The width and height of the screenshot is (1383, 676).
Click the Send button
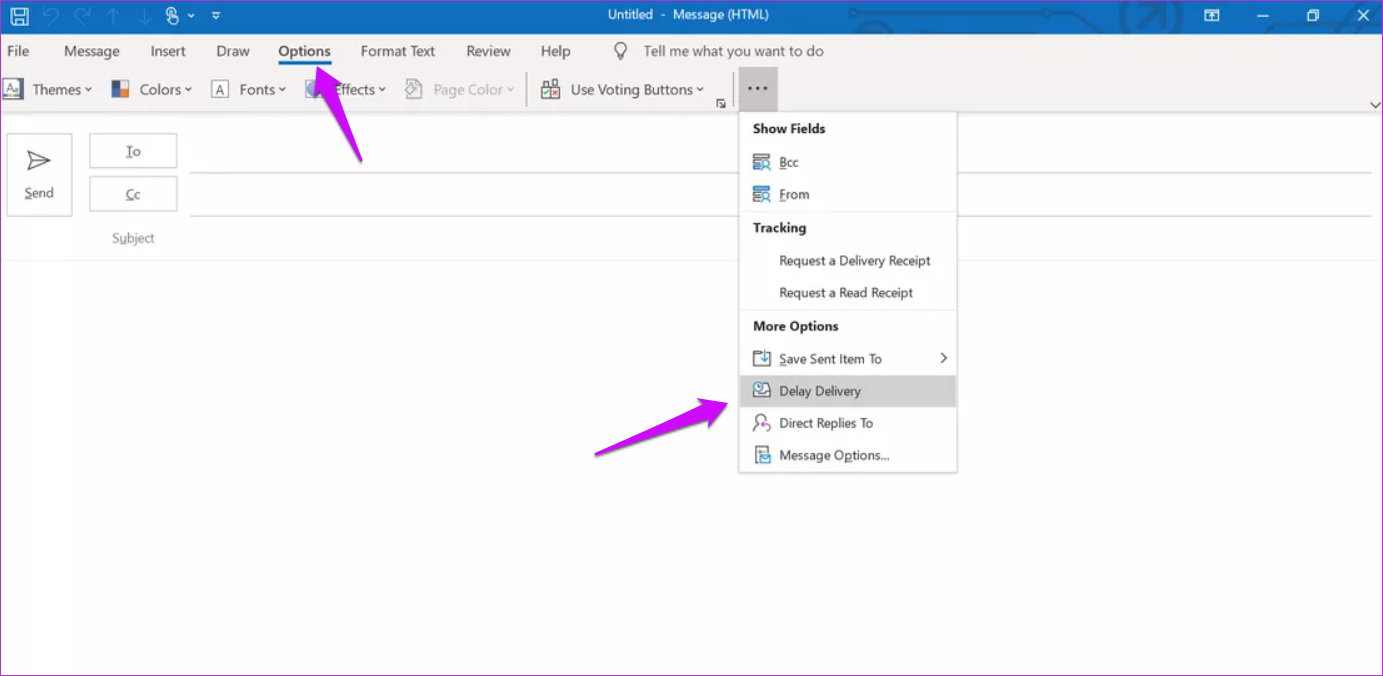click(x=39, y=174)
